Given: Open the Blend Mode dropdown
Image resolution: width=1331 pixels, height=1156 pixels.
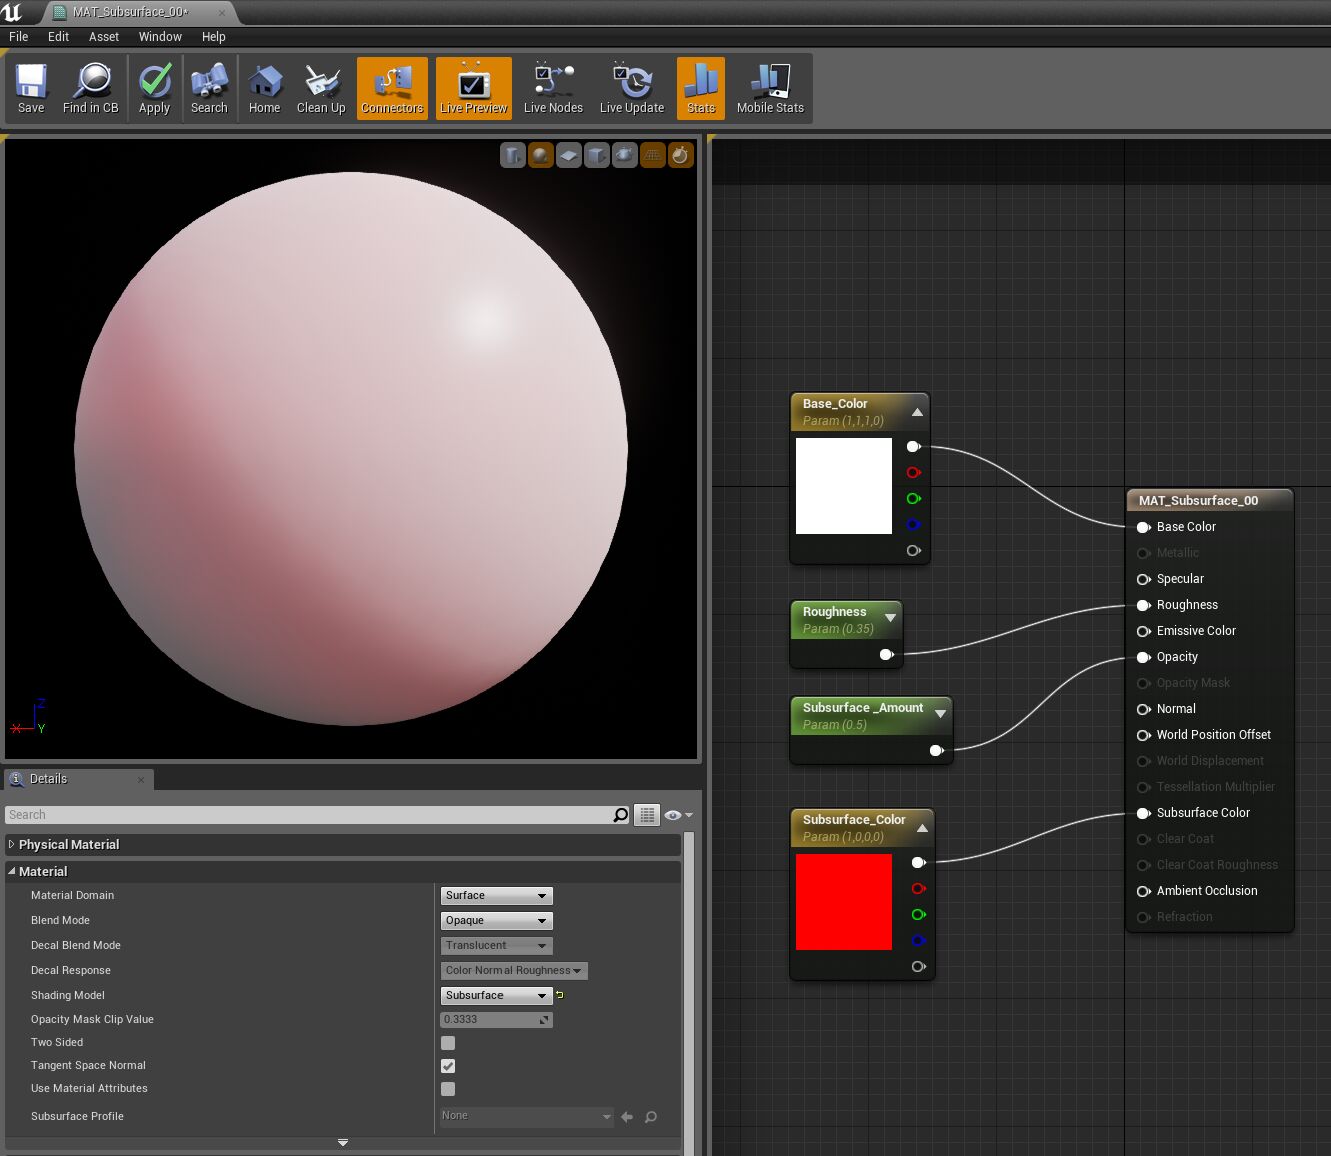Looking at the screenshot, I should coord(497,921).
